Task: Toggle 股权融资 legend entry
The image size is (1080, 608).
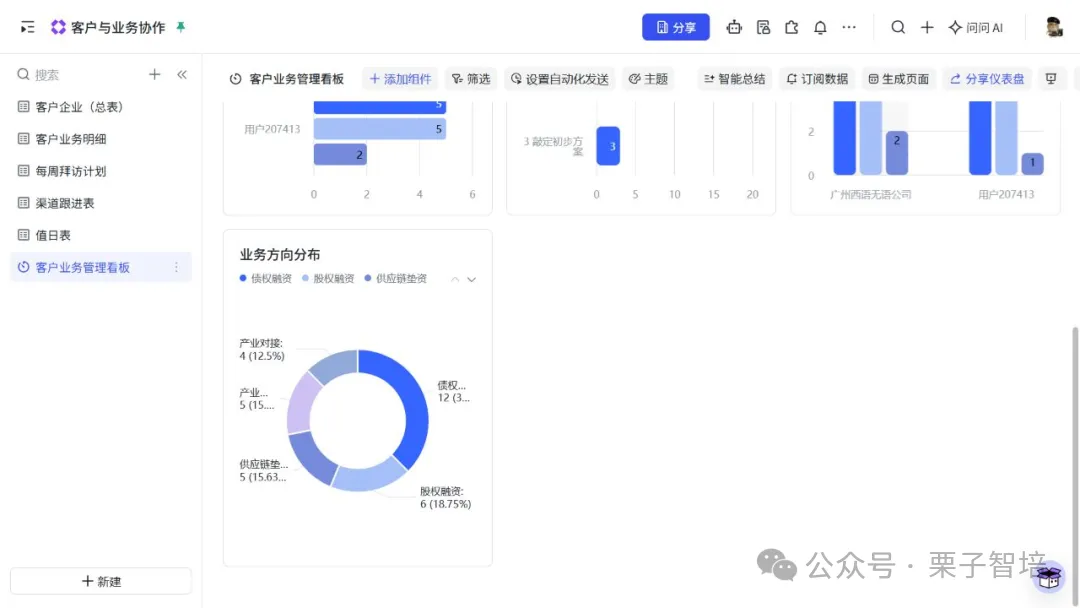Action: pos(328,278)
